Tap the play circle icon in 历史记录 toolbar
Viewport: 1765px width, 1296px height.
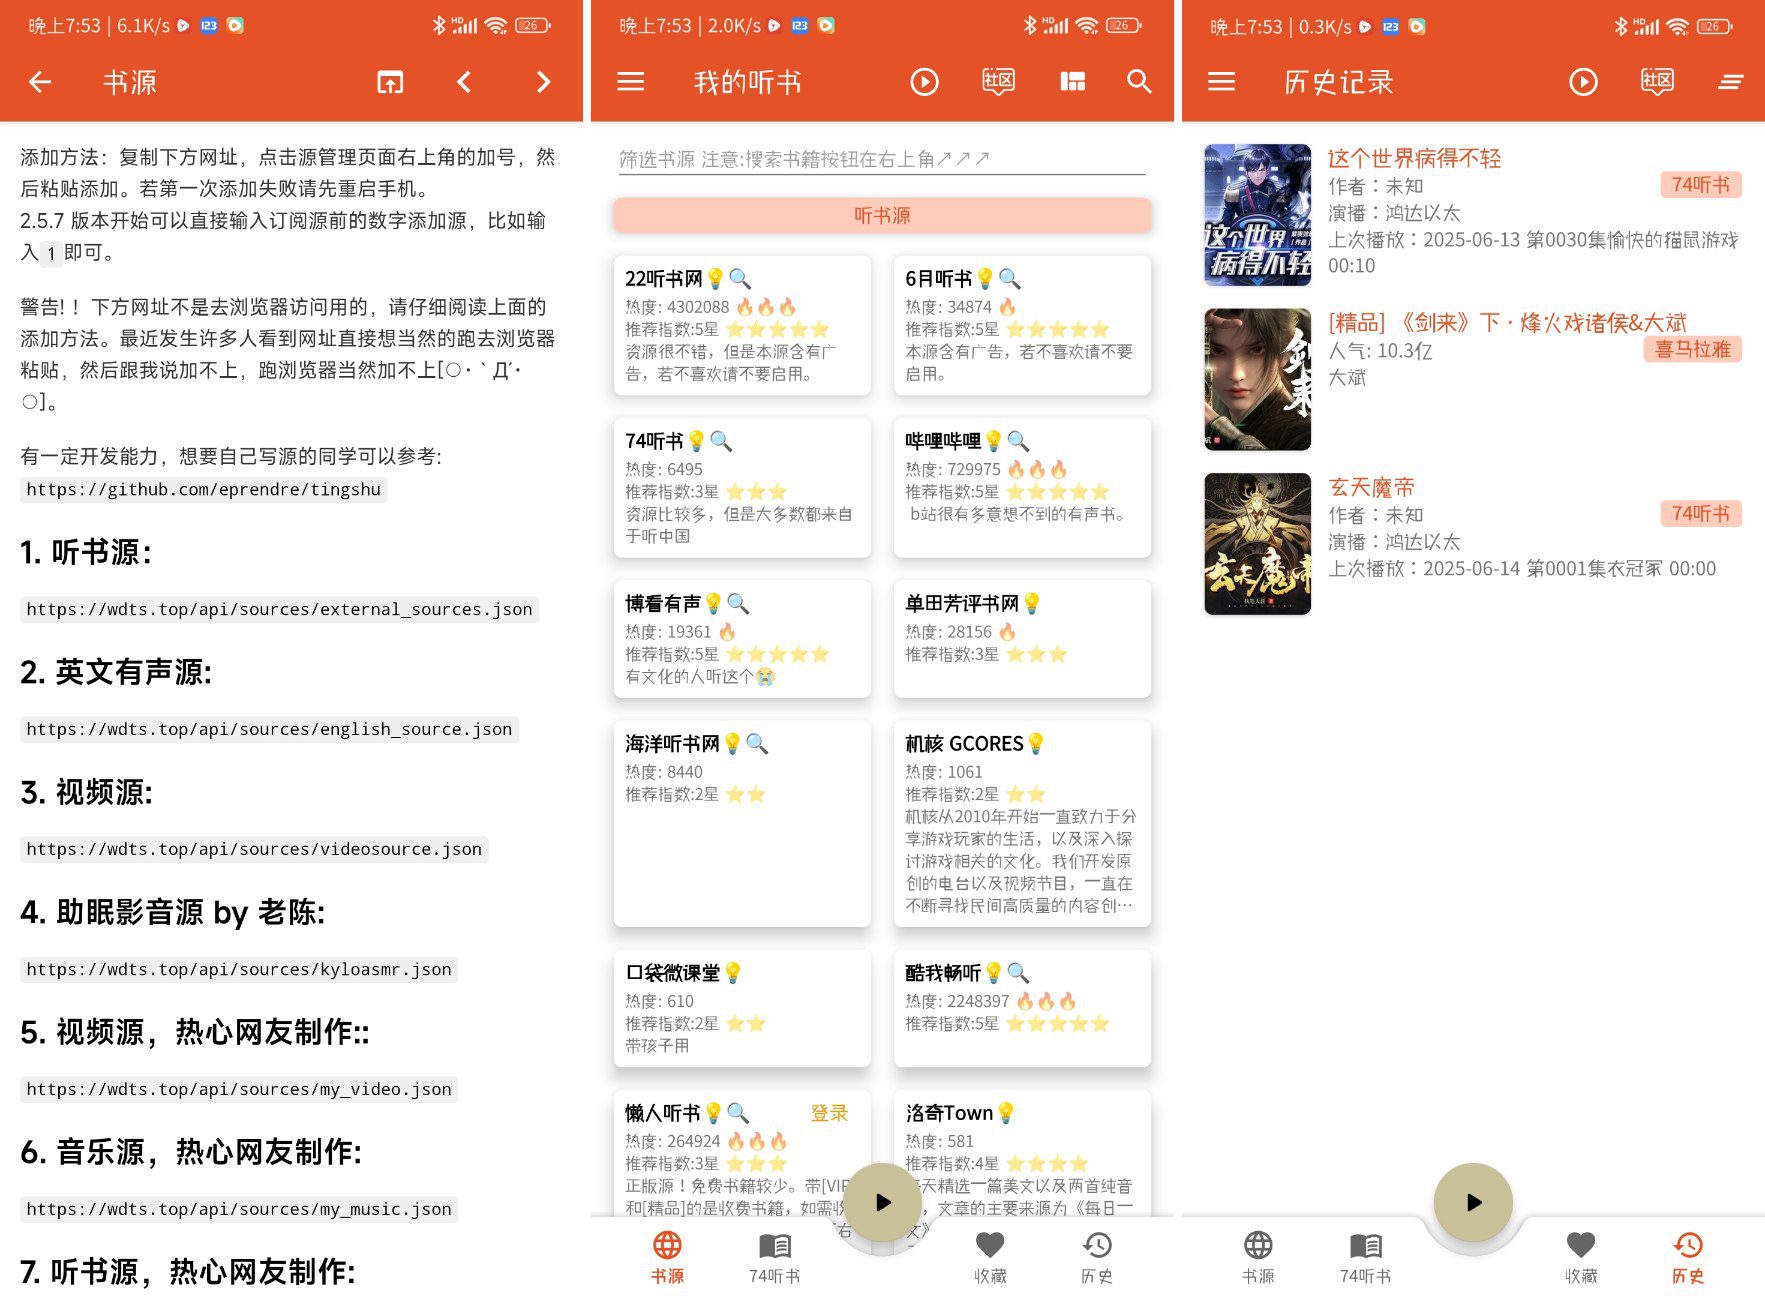(x=1583, y=82)
